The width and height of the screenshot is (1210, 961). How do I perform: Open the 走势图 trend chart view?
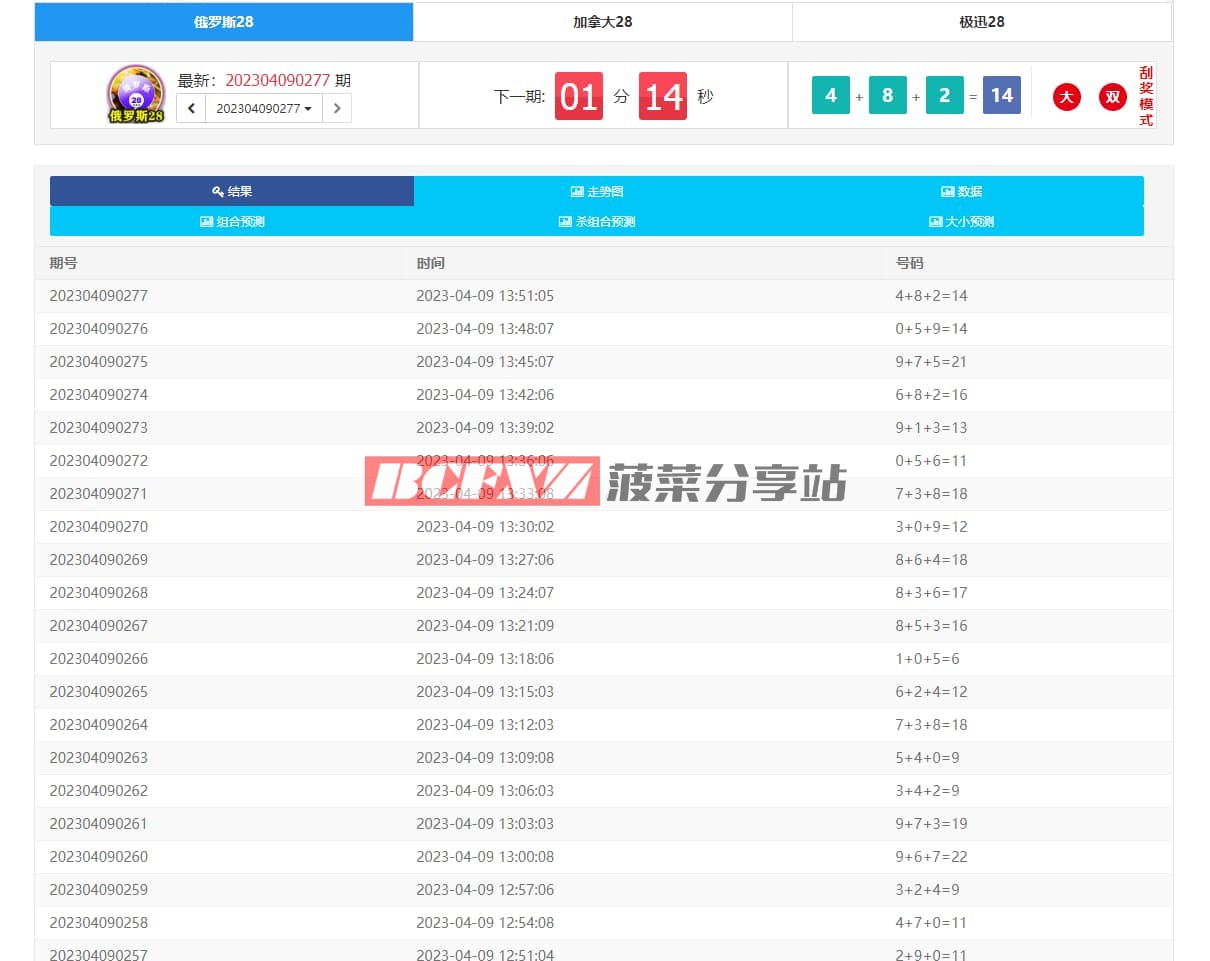point(597,191)
